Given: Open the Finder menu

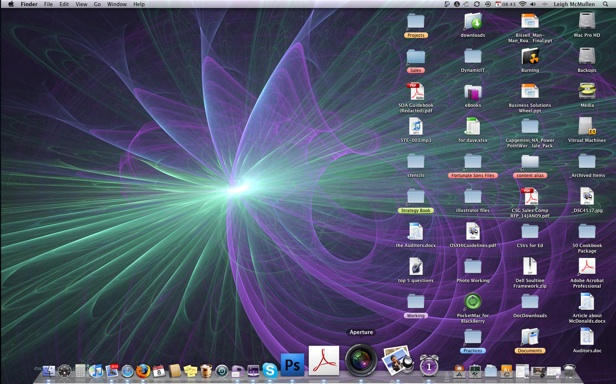Looking at the screenshot, I should 29,4.
